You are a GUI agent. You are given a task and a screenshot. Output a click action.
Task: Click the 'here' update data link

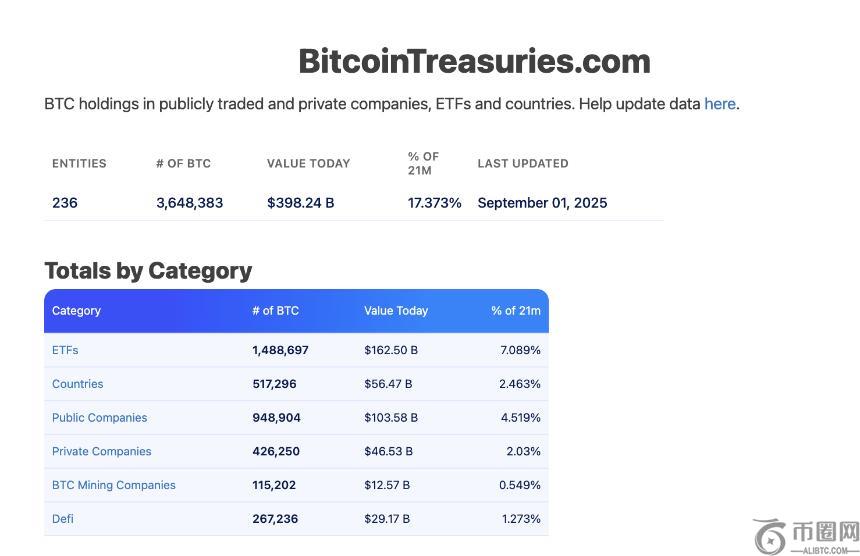(719, 104)
